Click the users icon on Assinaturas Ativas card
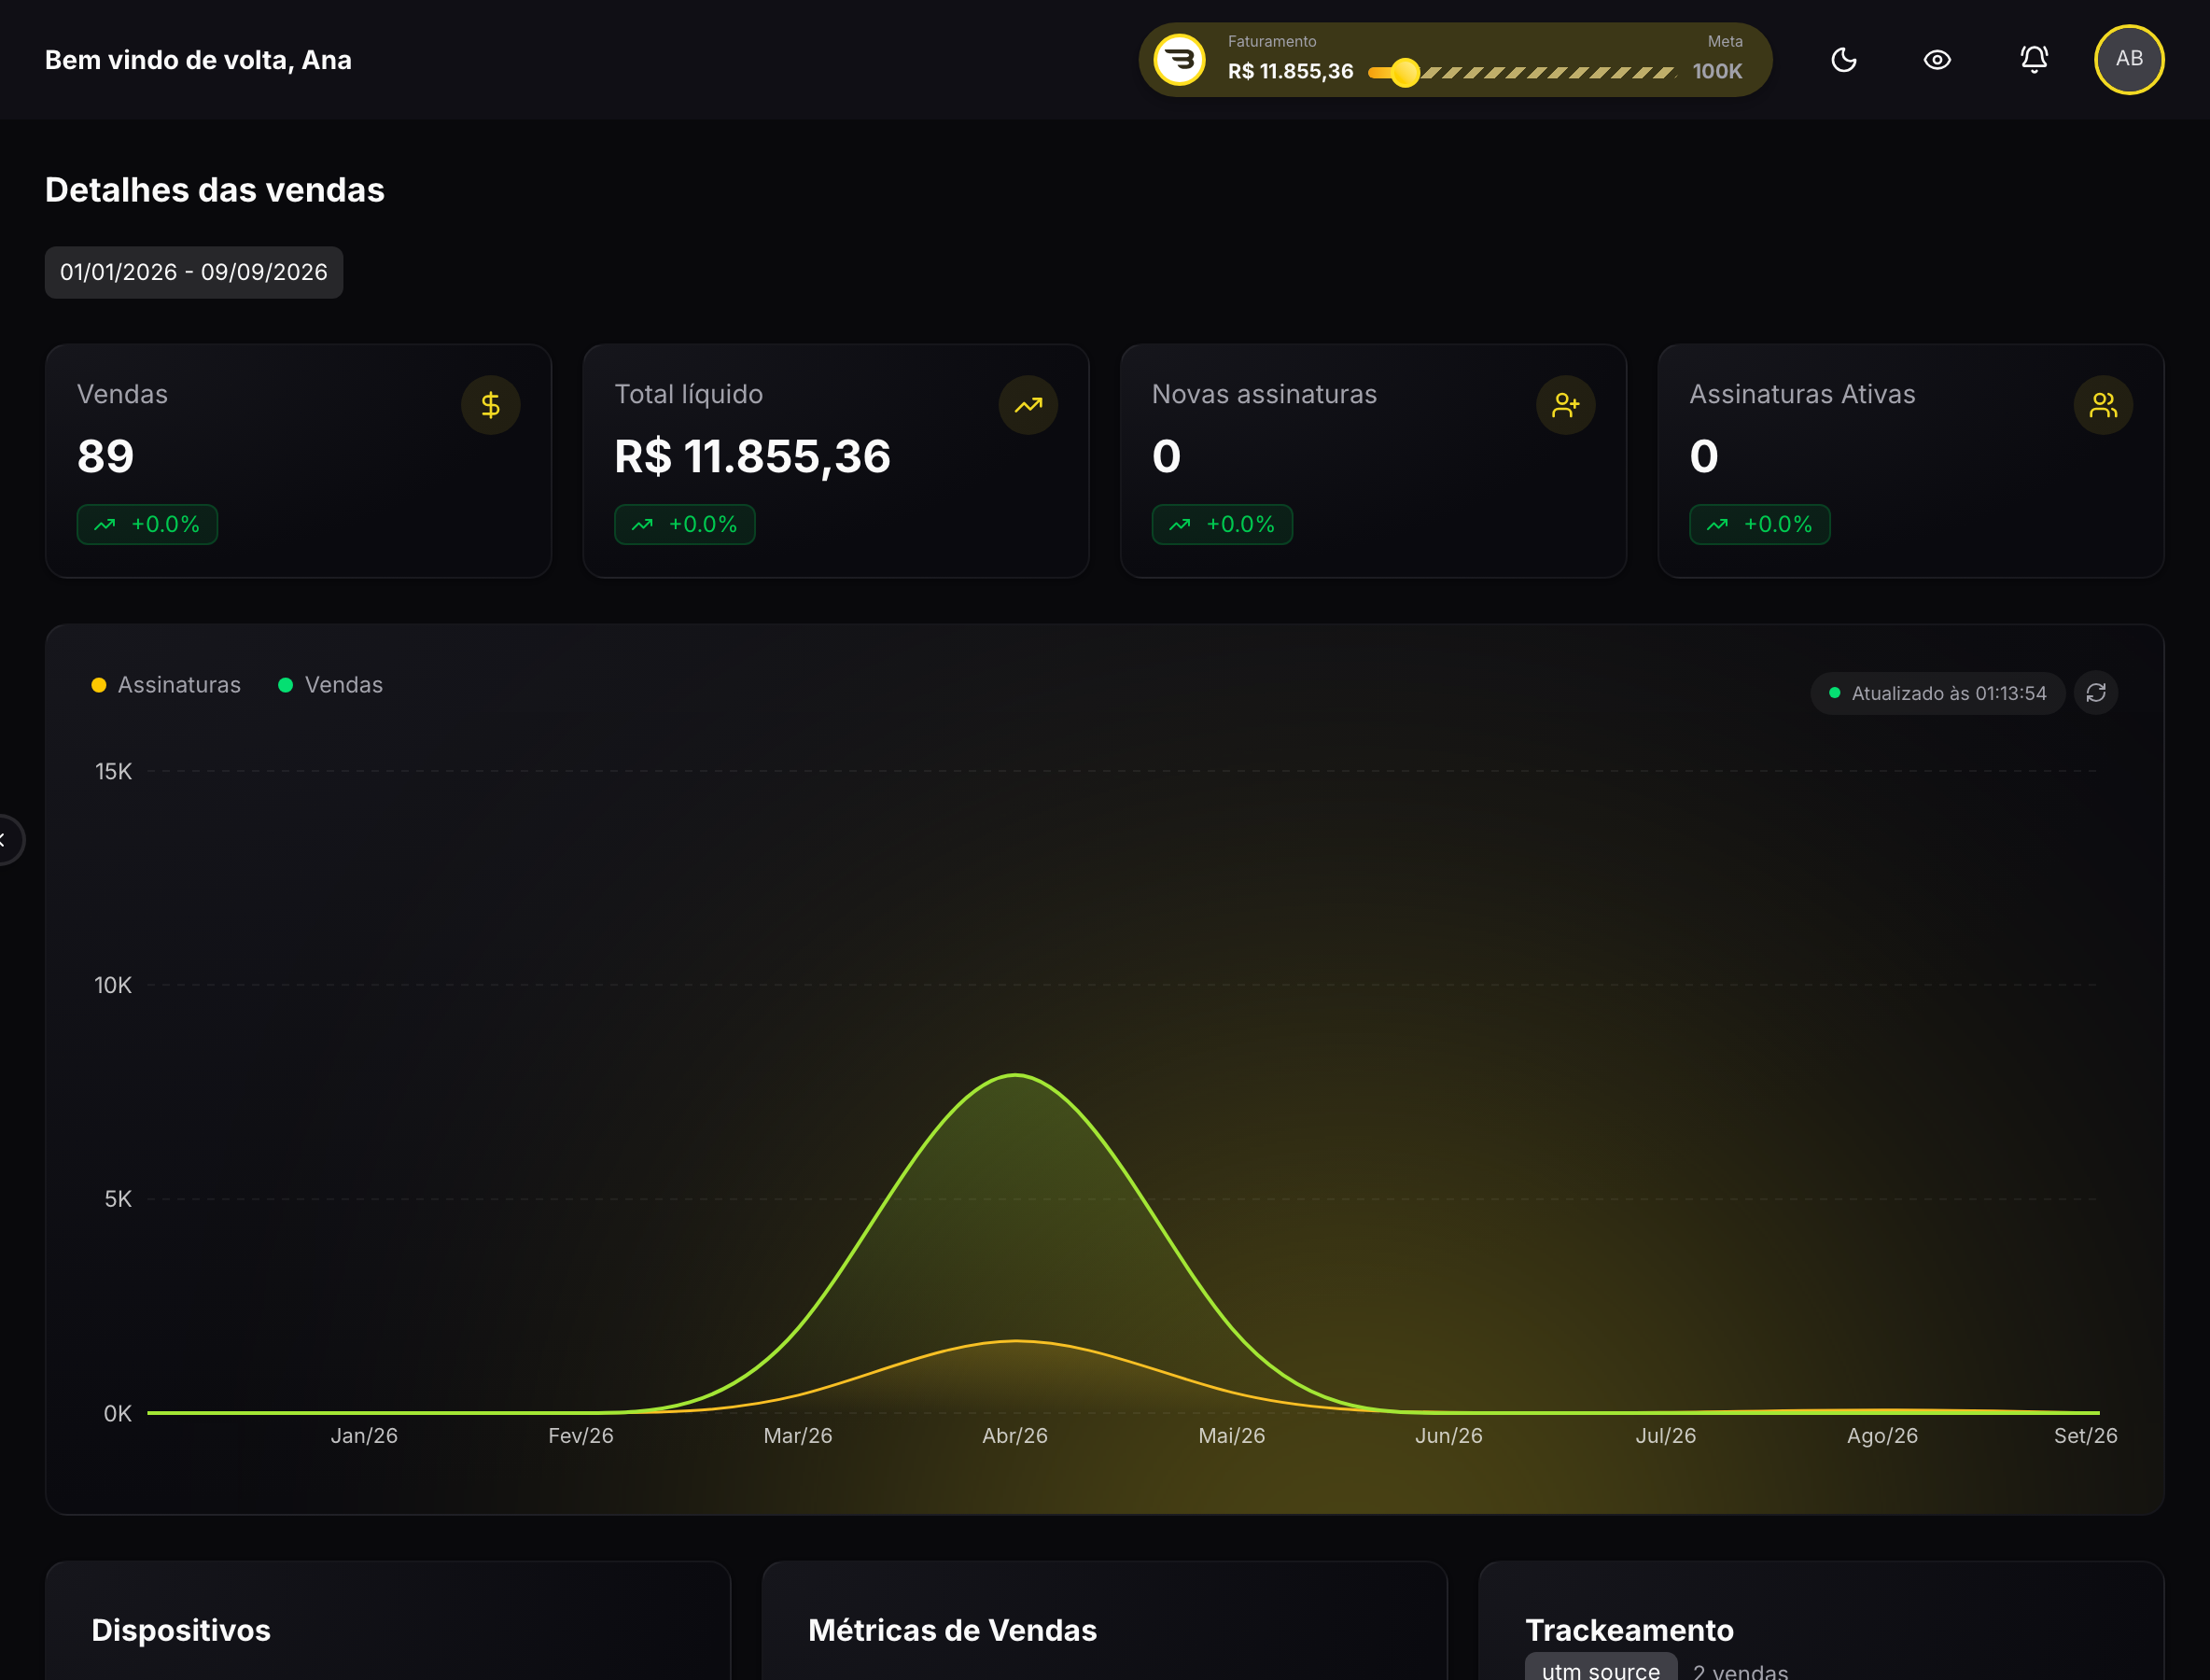The image size is (2210, 1680). (2103, 405)
